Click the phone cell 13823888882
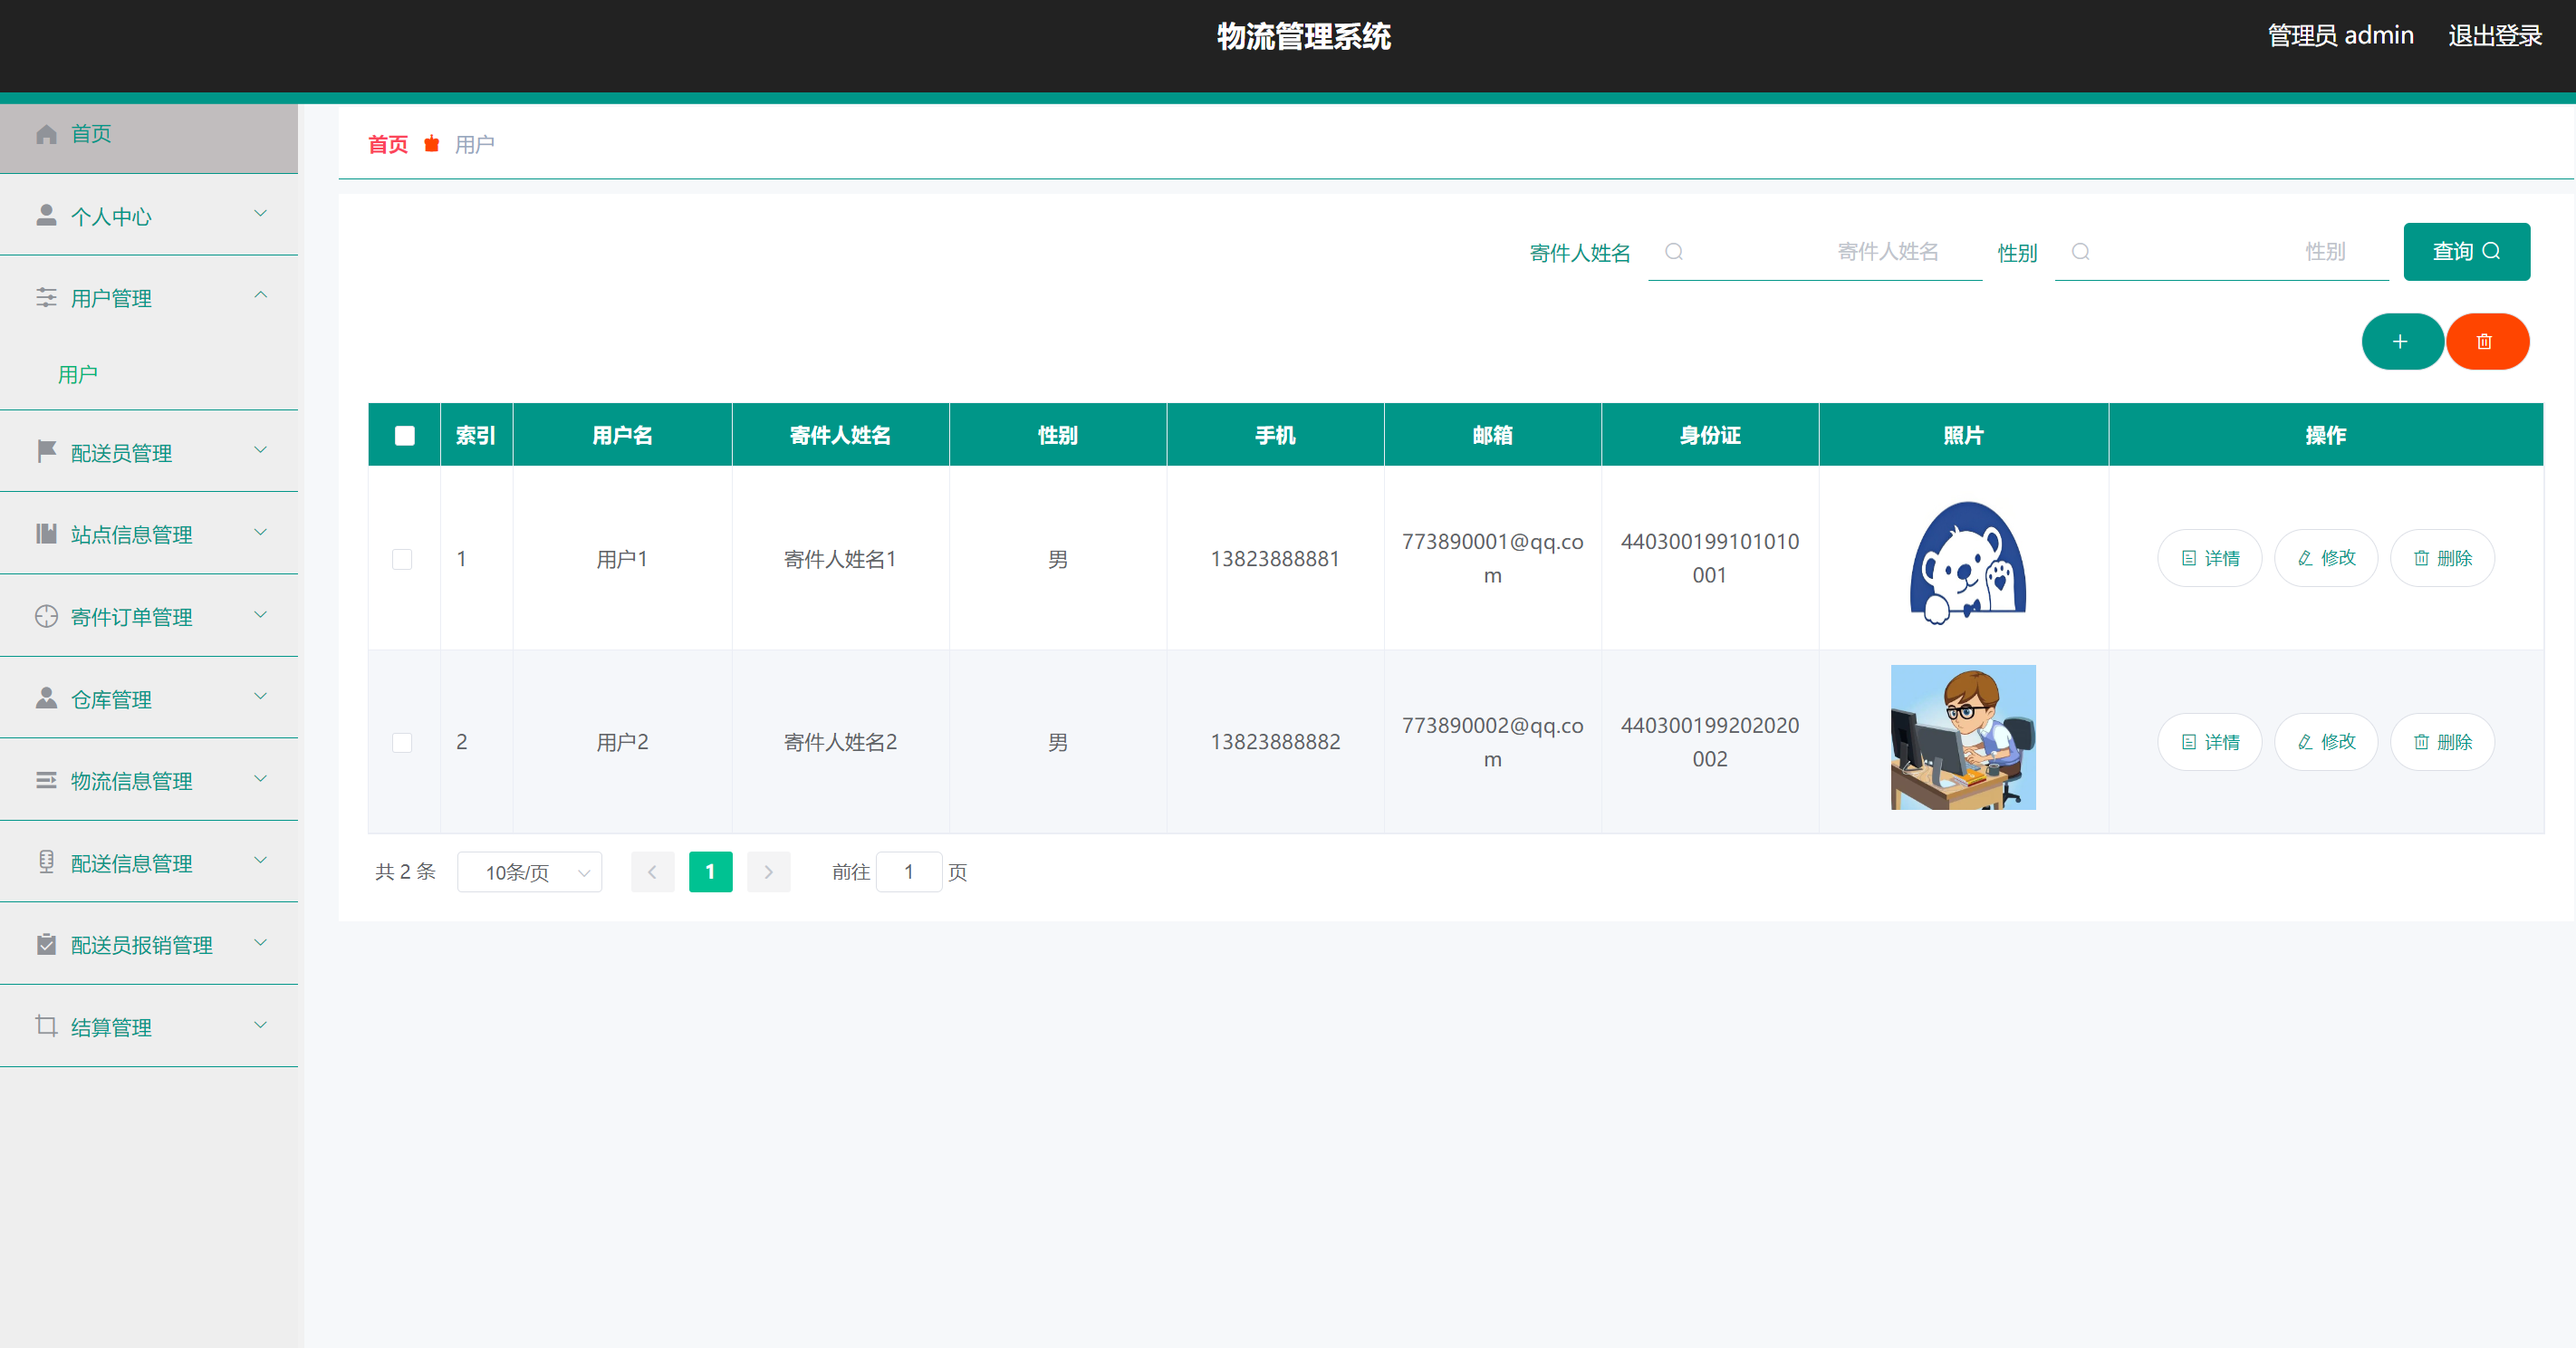Screen dimensions: 2576x1348 (1275, 742)
